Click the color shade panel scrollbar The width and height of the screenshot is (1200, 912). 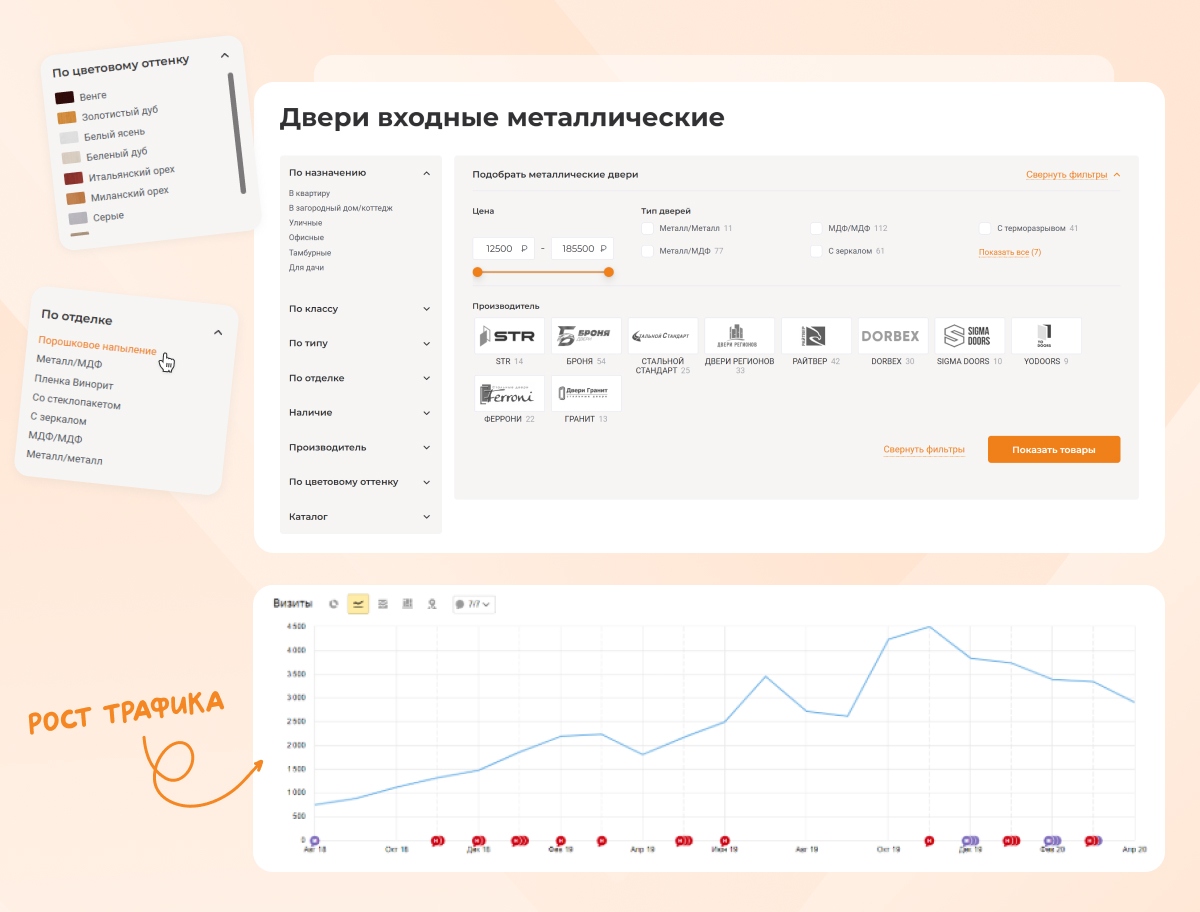click(236, 132)
